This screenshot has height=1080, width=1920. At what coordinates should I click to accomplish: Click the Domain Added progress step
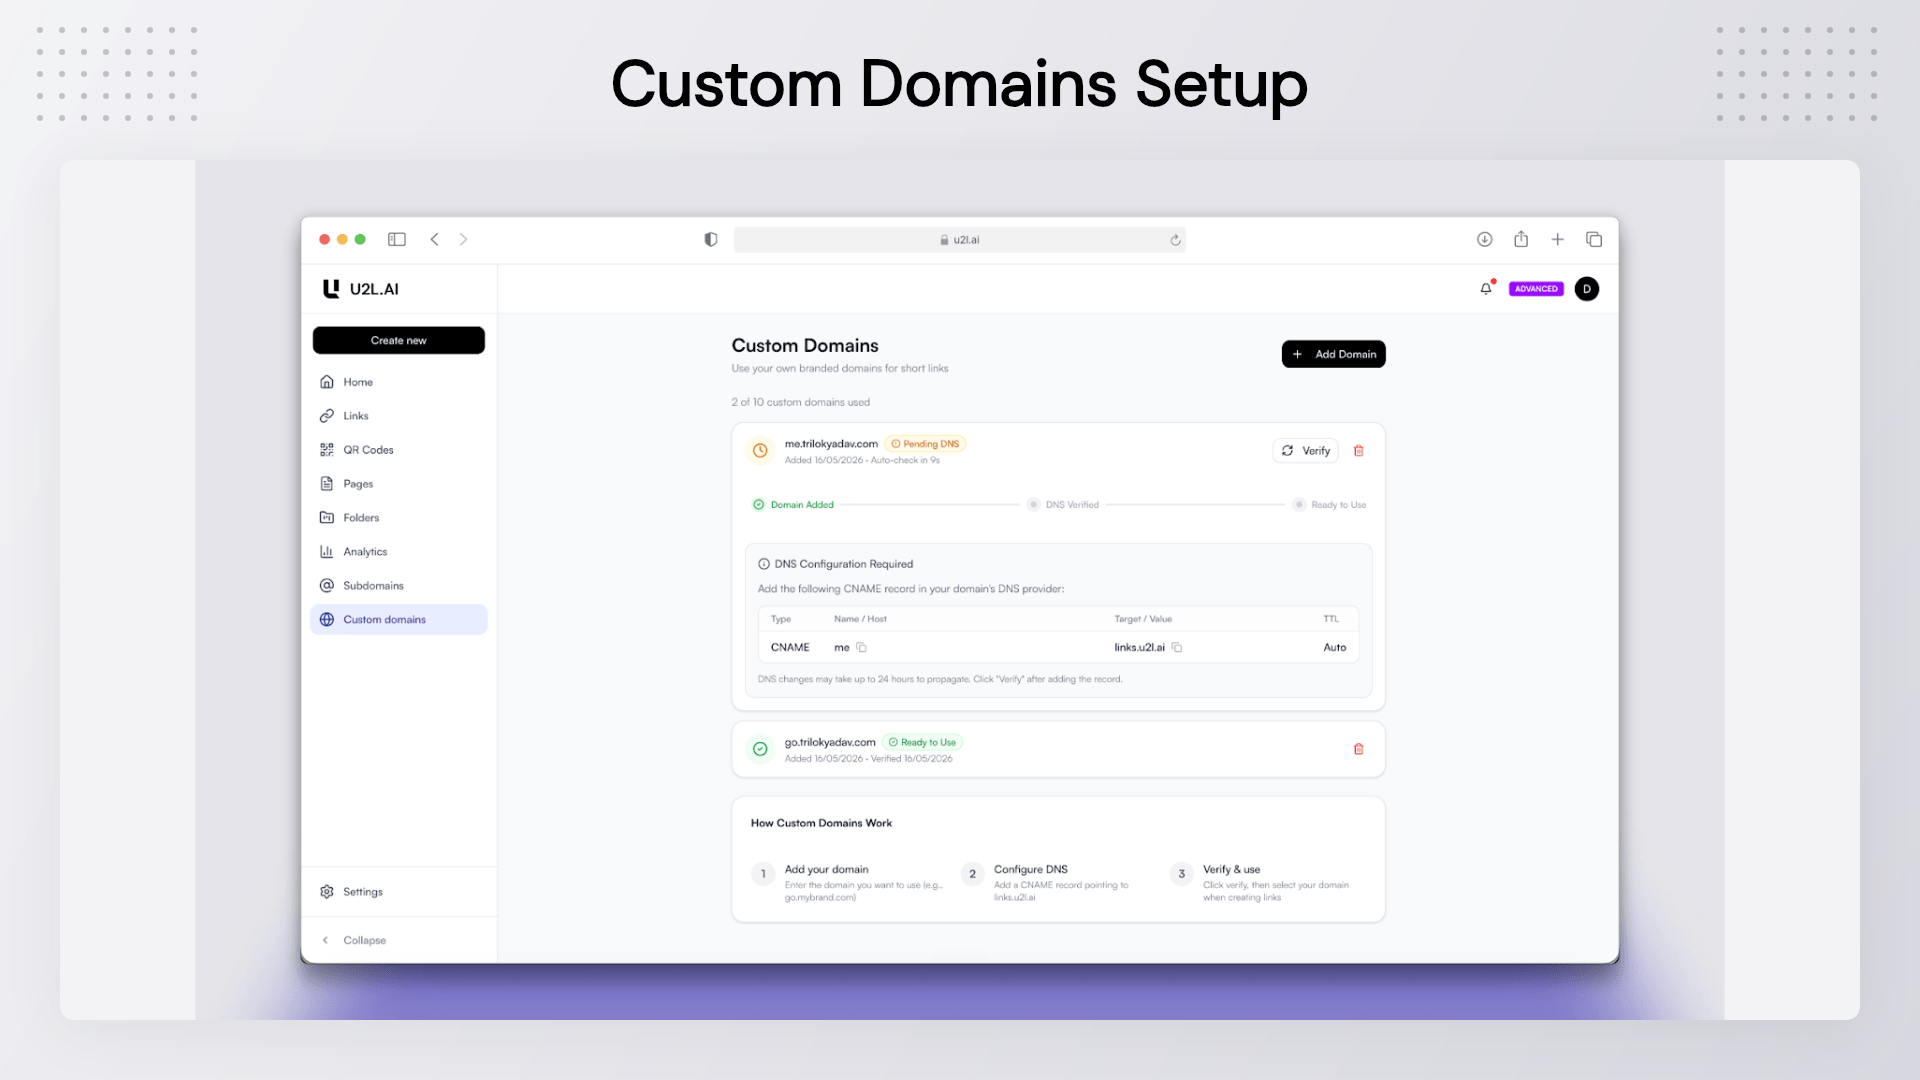793,505
